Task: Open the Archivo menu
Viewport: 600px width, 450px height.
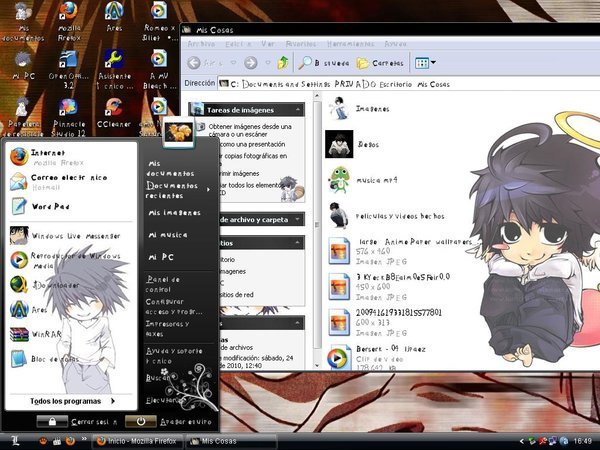Action: [x=201, y=44]
